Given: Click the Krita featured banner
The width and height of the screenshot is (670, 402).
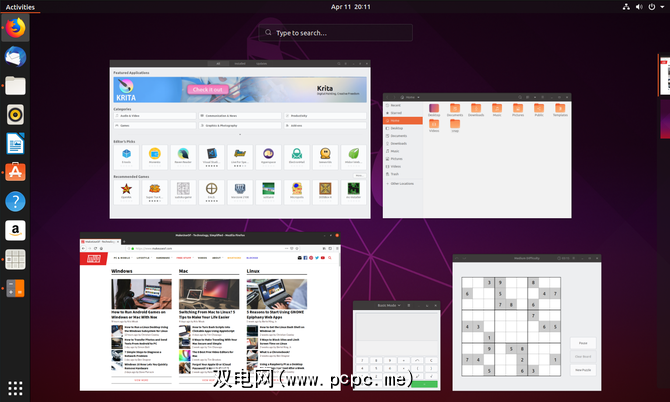Looking at the screenshot, I should (239, 90).
